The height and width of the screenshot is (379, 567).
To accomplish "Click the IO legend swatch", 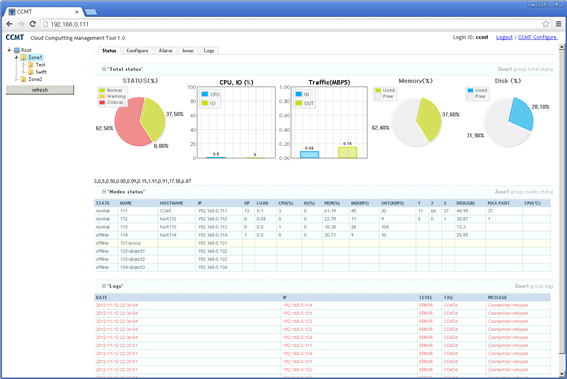I will [x=205, y=103].
